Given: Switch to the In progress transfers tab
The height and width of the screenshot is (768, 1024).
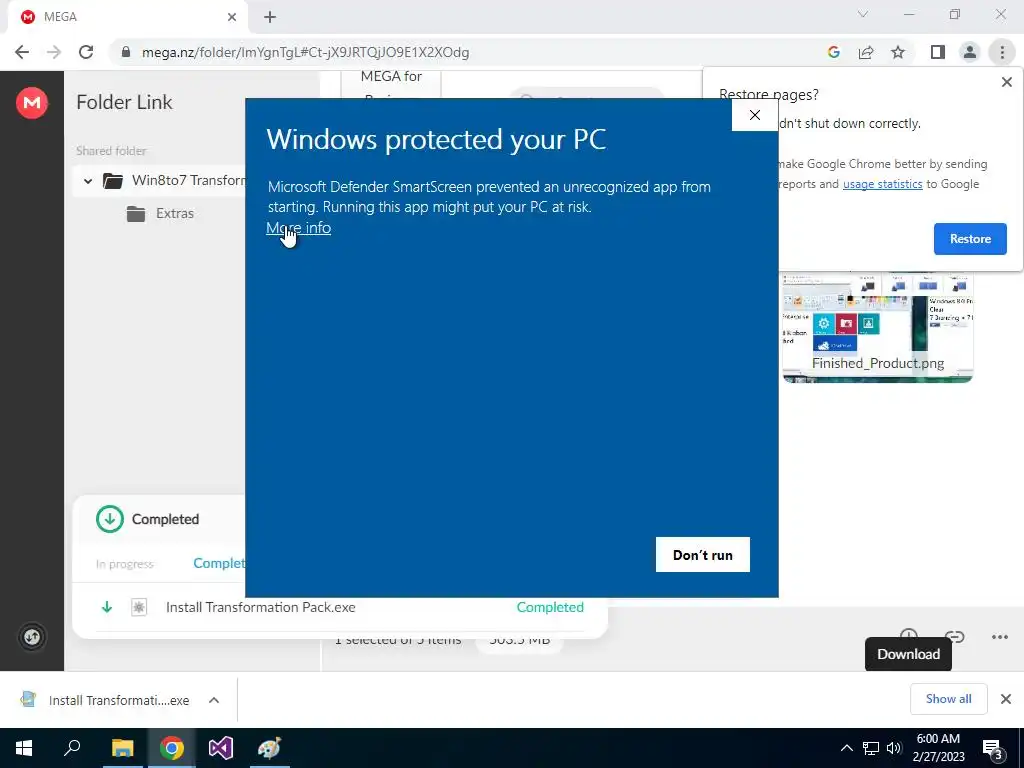Looking at the screenshot, I should coord(125,564).
